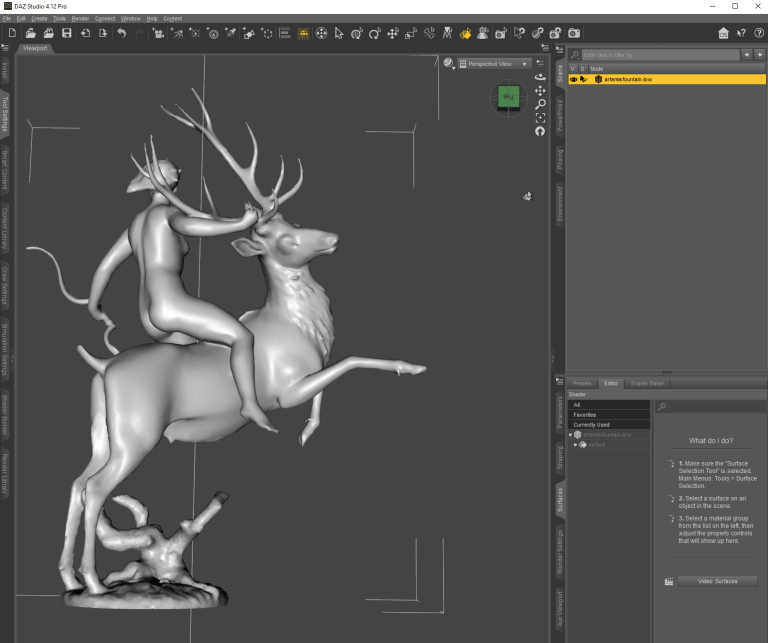
Task: Open the Edit menu
Action: [21, 19]
